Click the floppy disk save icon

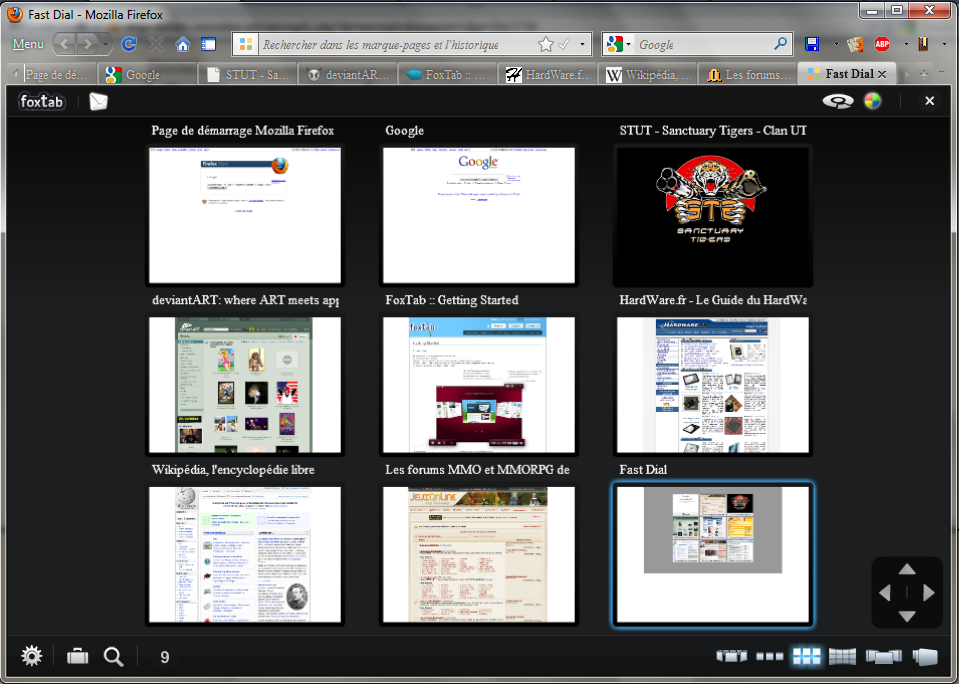click(x=812, y=44)
